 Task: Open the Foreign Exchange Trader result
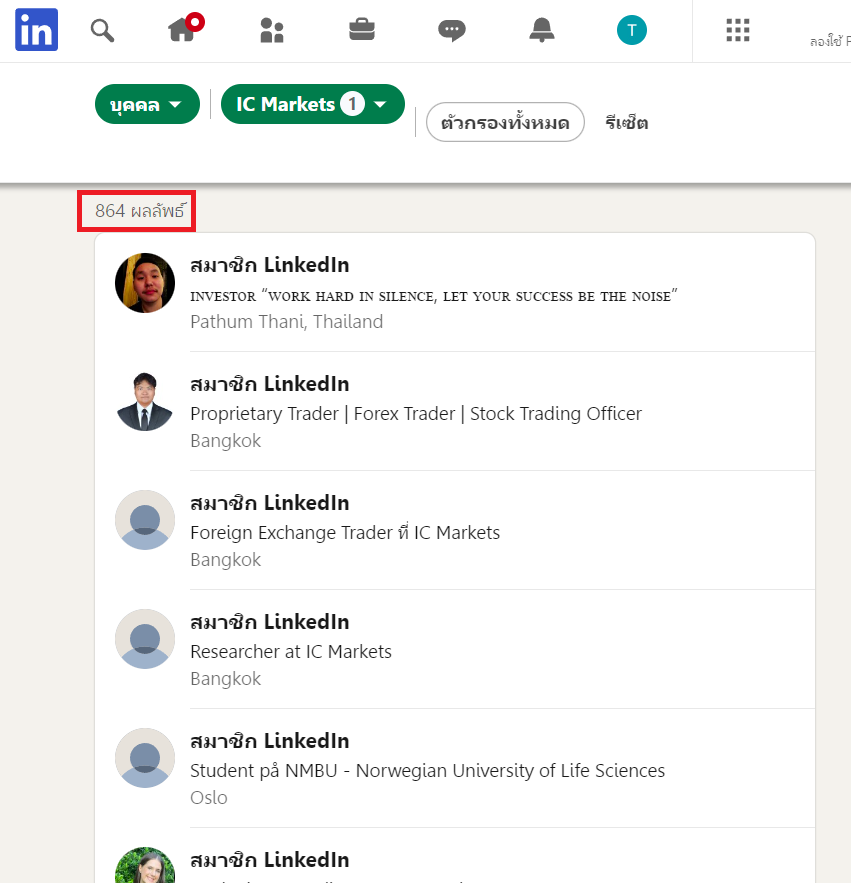[x=269, y=503]
